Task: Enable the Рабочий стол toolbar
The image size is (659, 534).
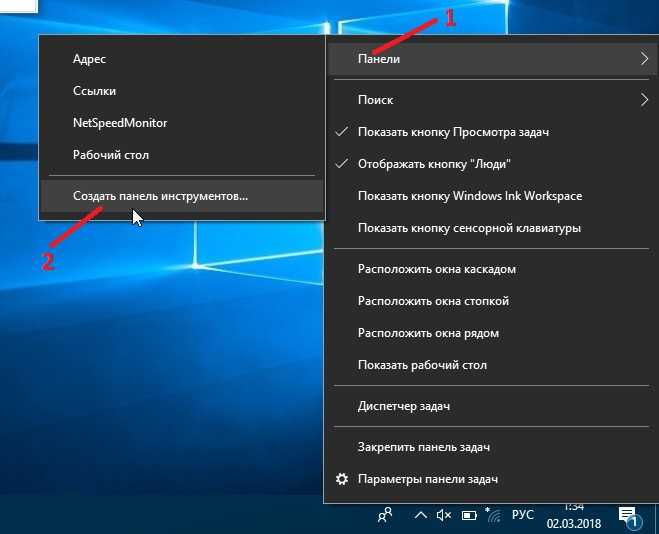Action: [182, 155]
